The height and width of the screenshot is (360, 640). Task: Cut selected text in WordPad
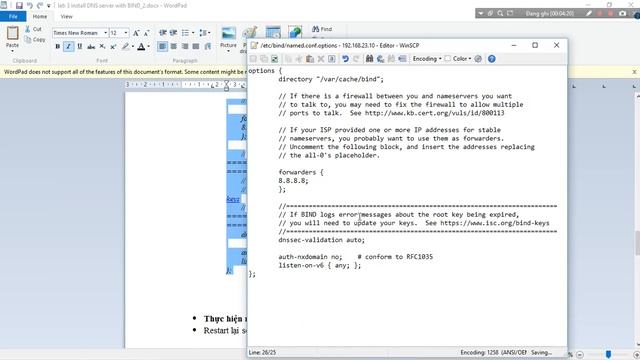click(33, 29)
